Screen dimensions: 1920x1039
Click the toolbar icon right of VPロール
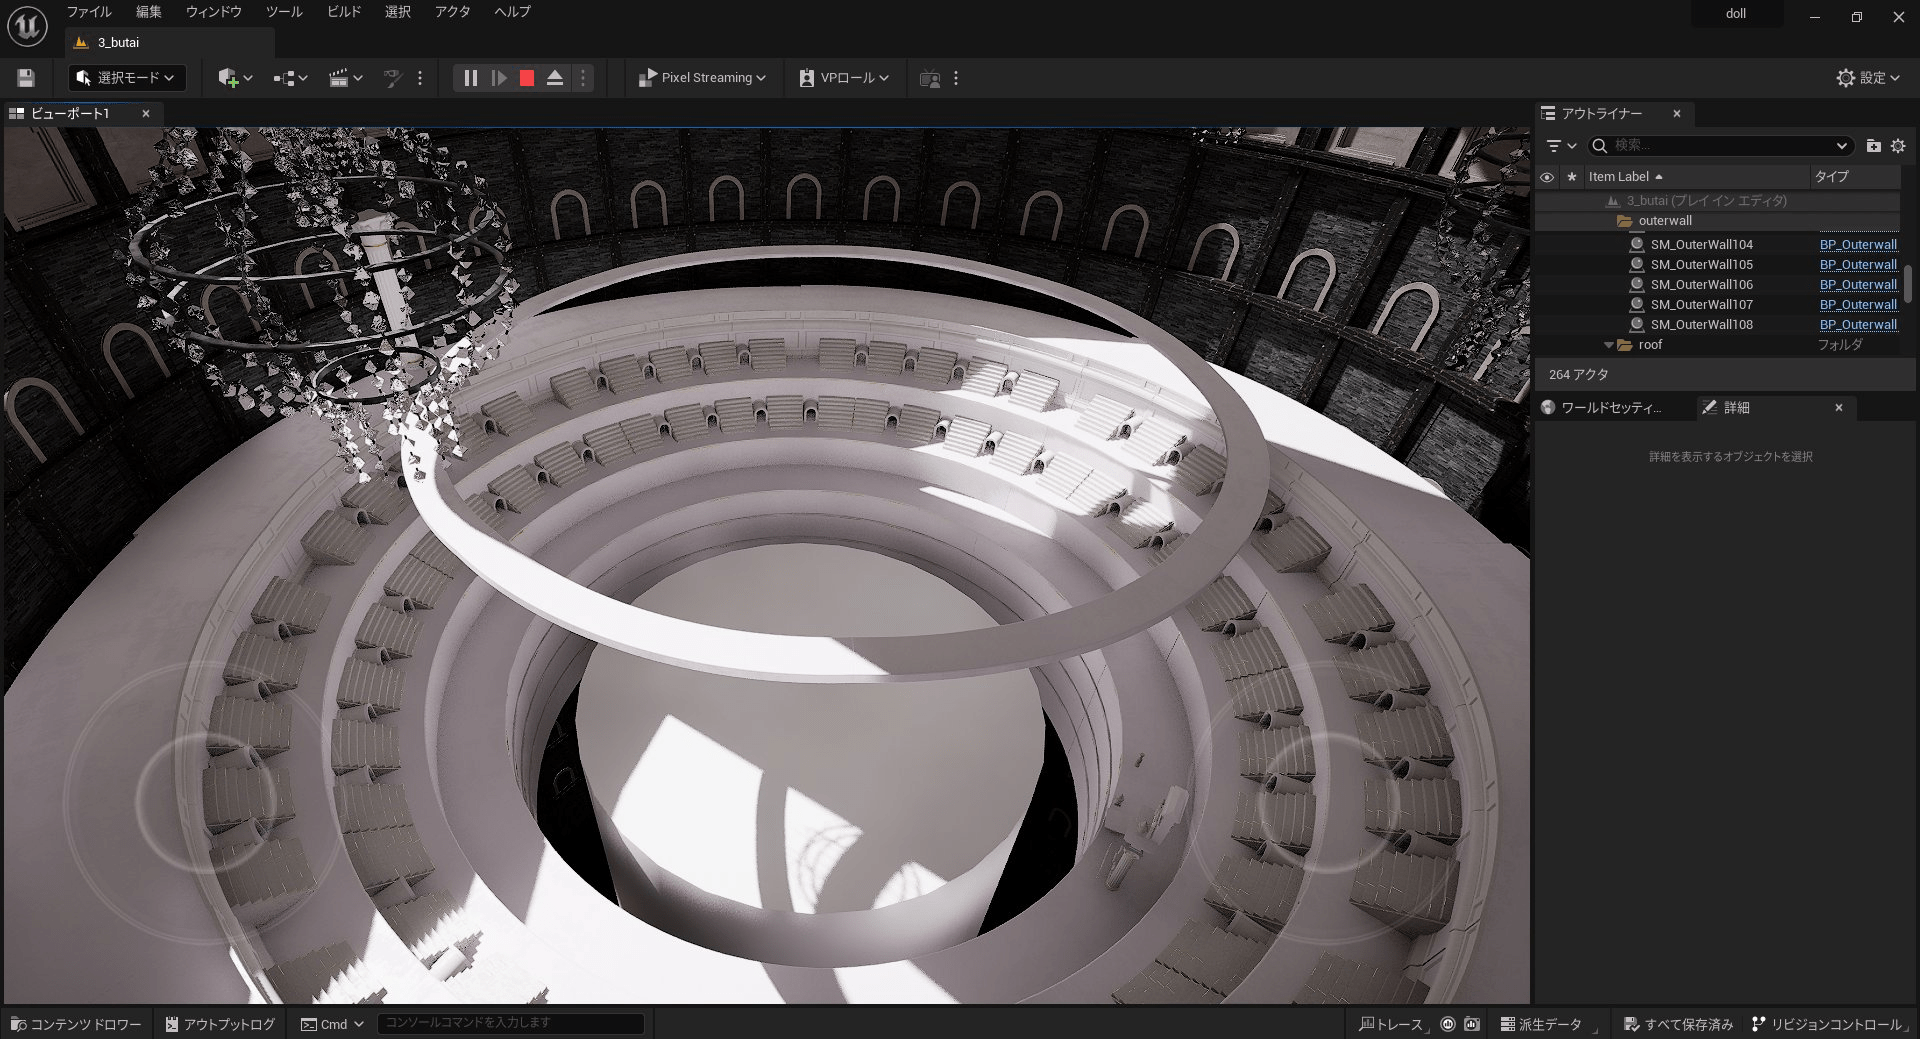[x=930, y=78]
